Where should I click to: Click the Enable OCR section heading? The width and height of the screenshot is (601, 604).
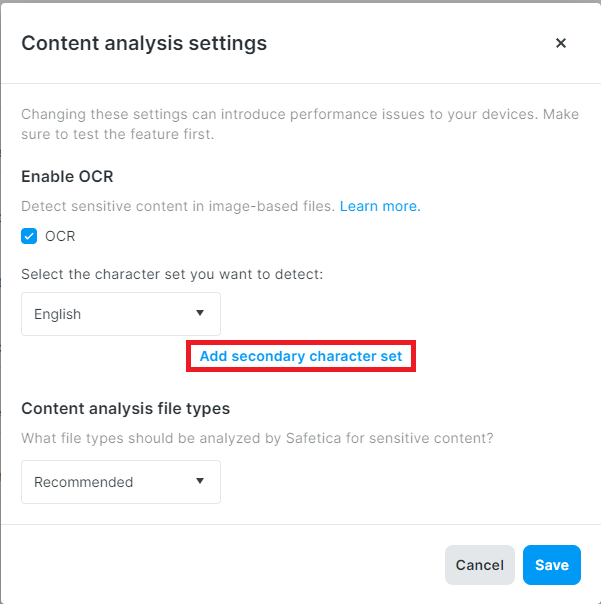(67, 177)
